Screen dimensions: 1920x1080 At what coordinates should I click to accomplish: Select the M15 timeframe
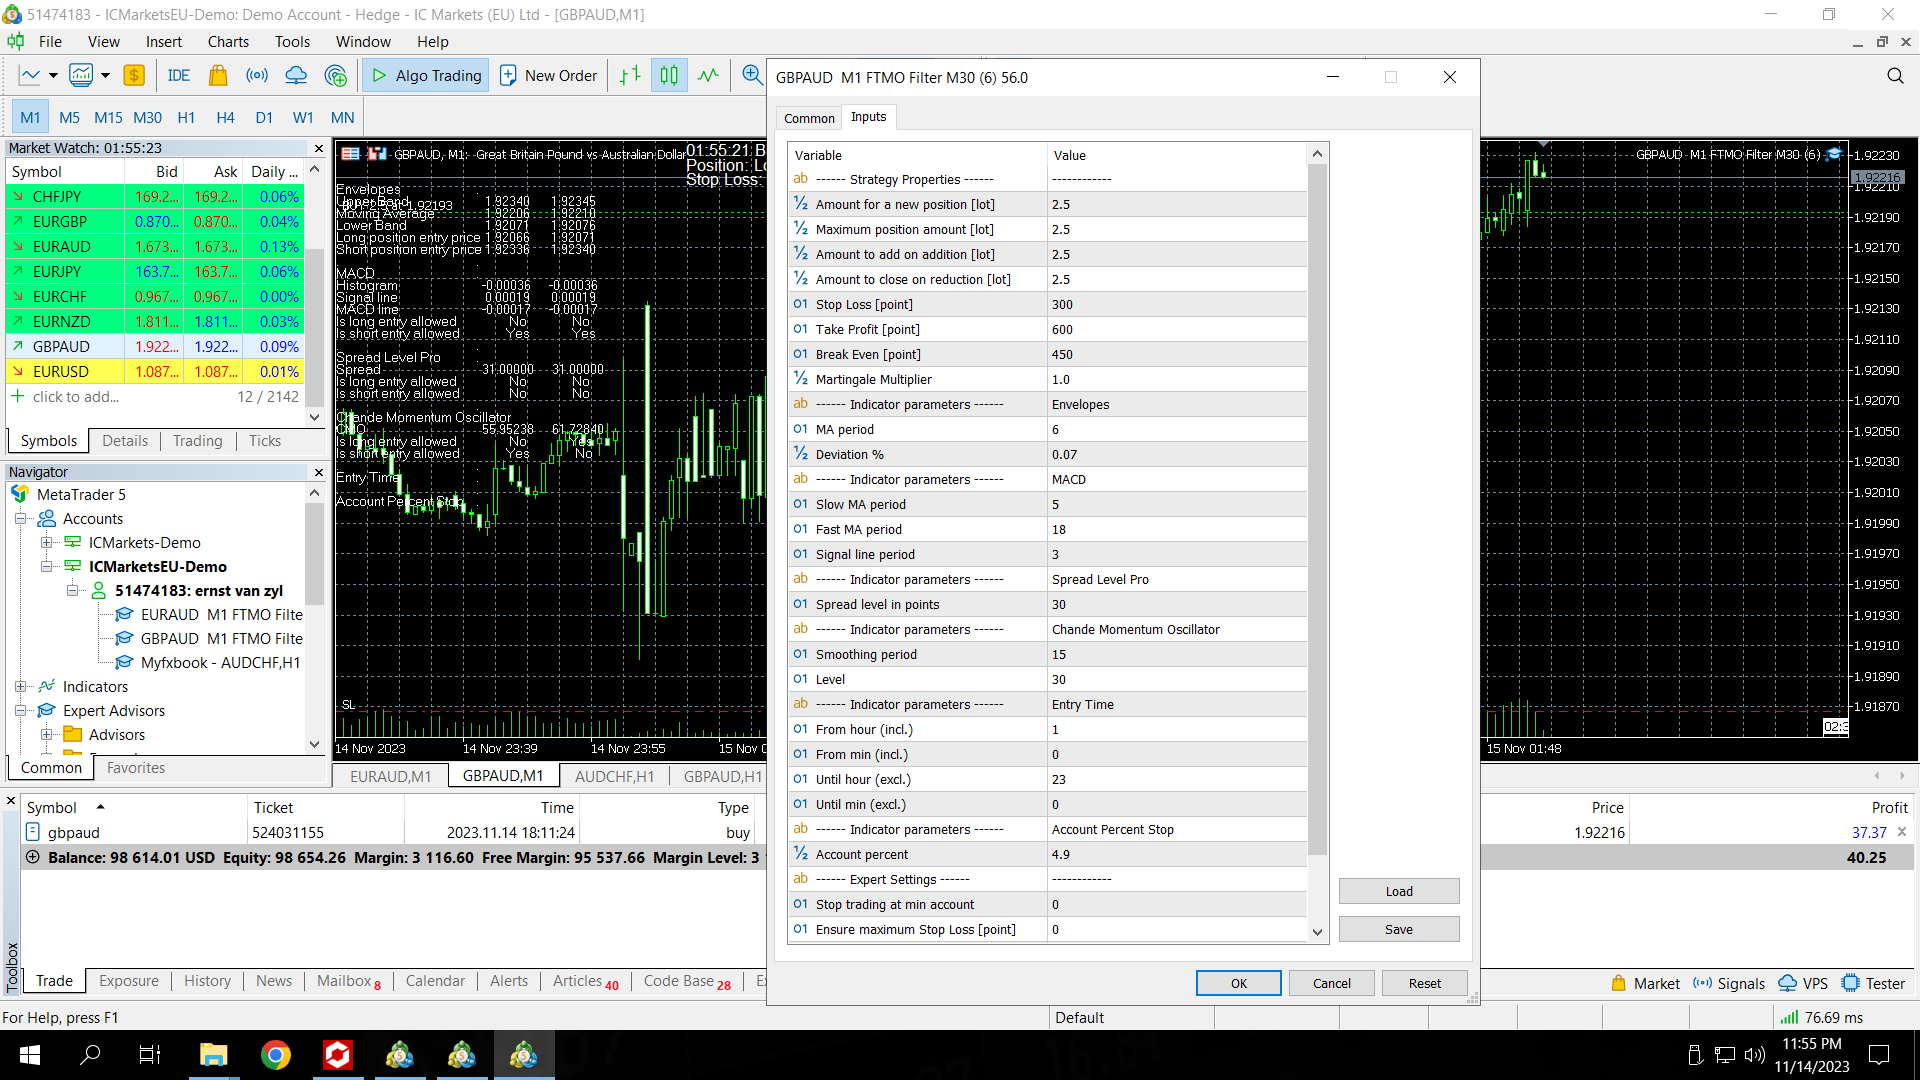(x=108, y=117)
